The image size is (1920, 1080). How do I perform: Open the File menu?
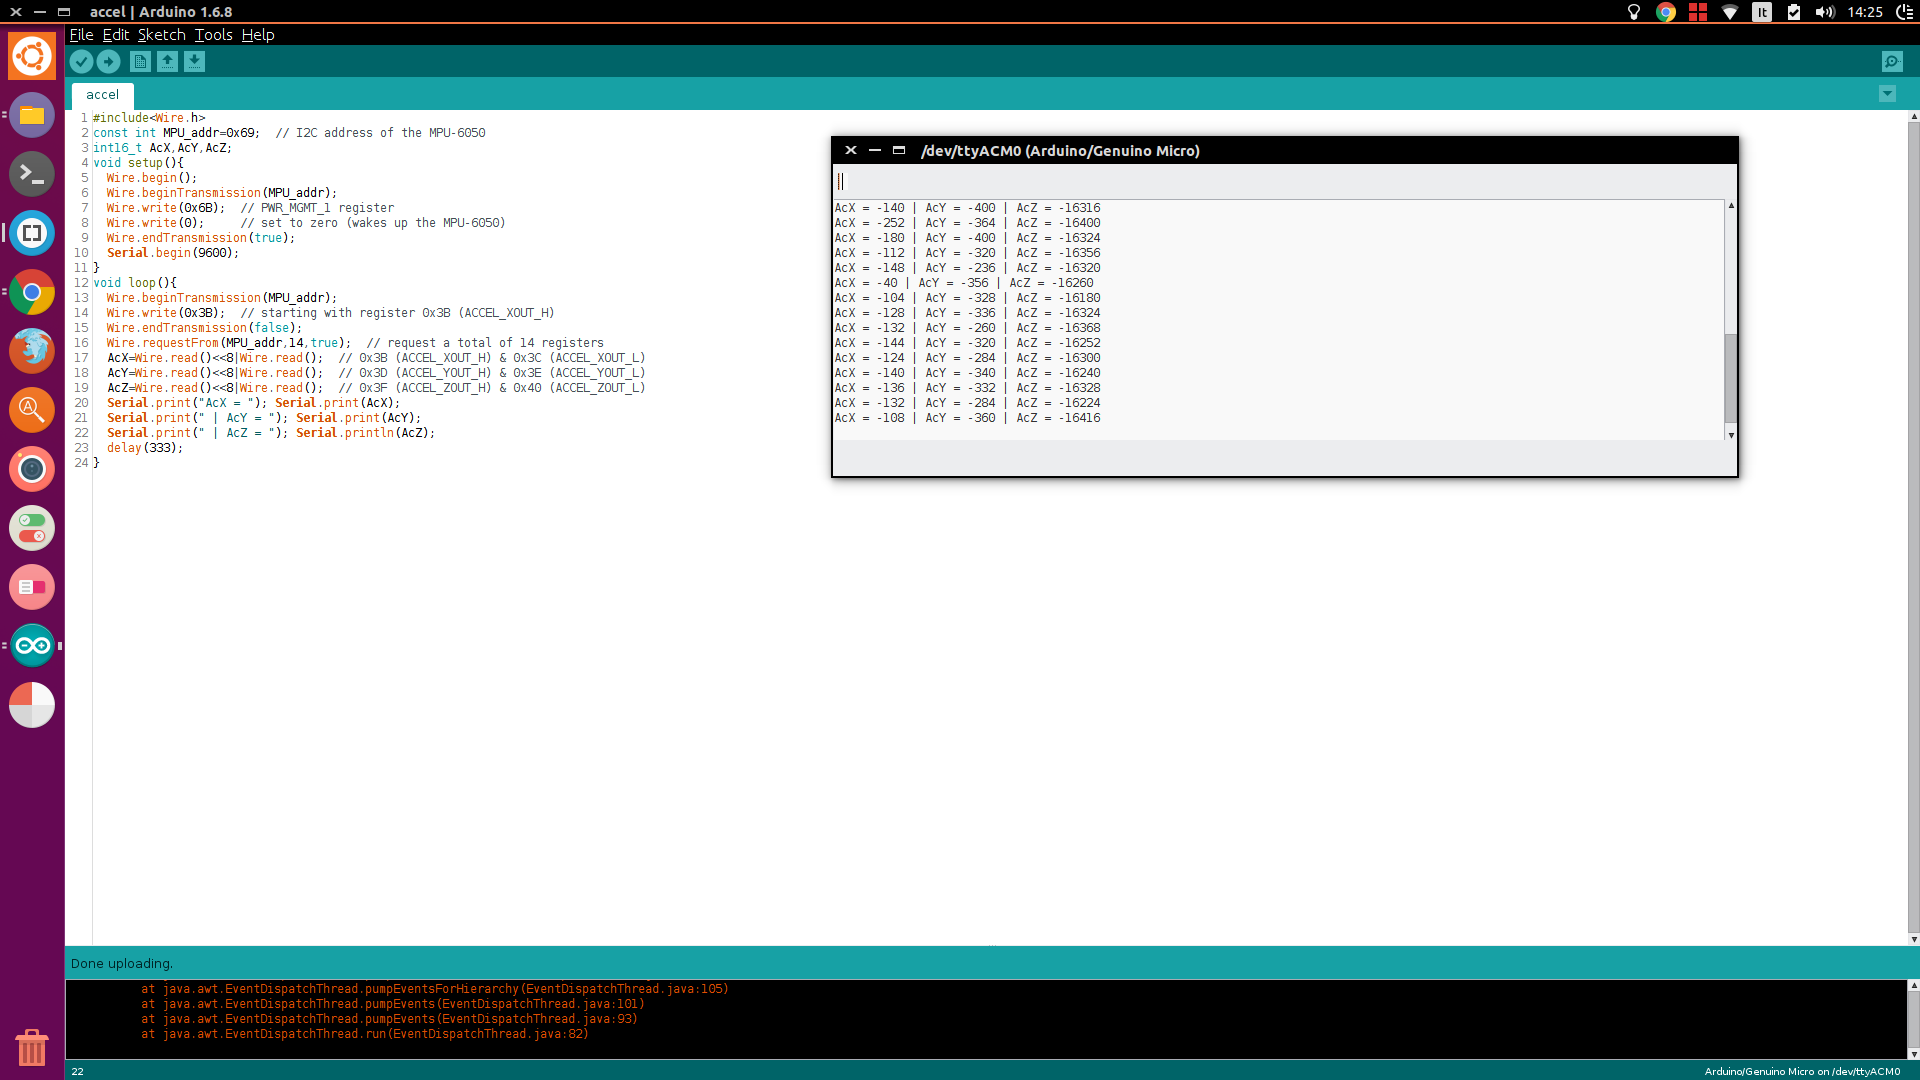click(x=81, y=35)
